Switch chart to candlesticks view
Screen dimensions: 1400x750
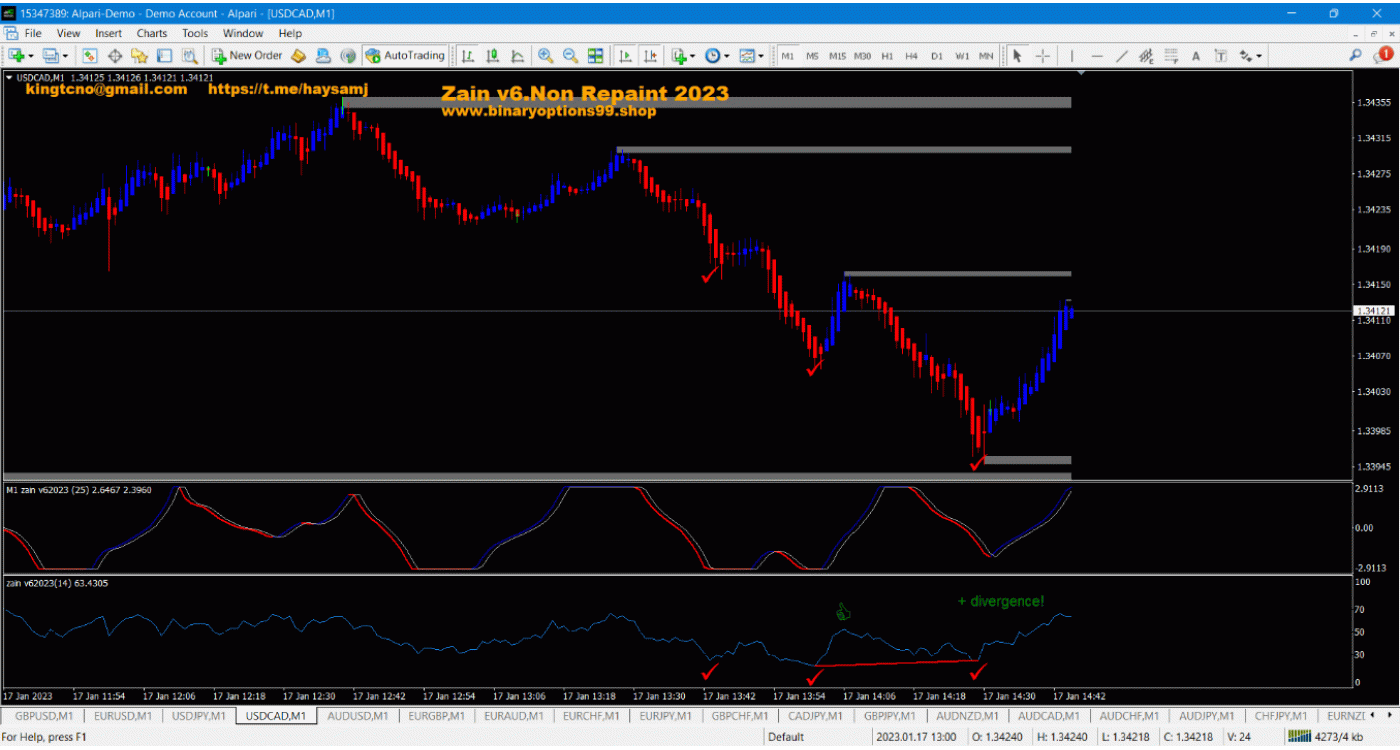(492, 56)
